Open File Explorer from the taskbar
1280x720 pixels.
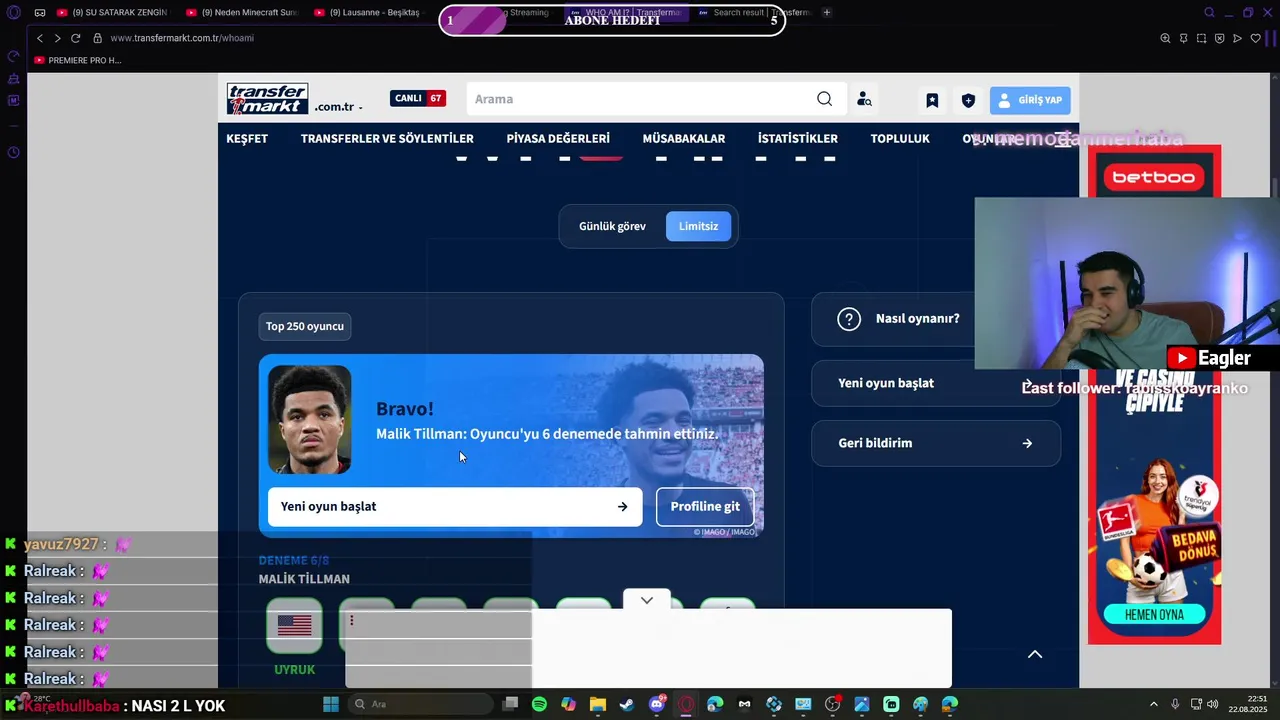[x=597, y=704]
